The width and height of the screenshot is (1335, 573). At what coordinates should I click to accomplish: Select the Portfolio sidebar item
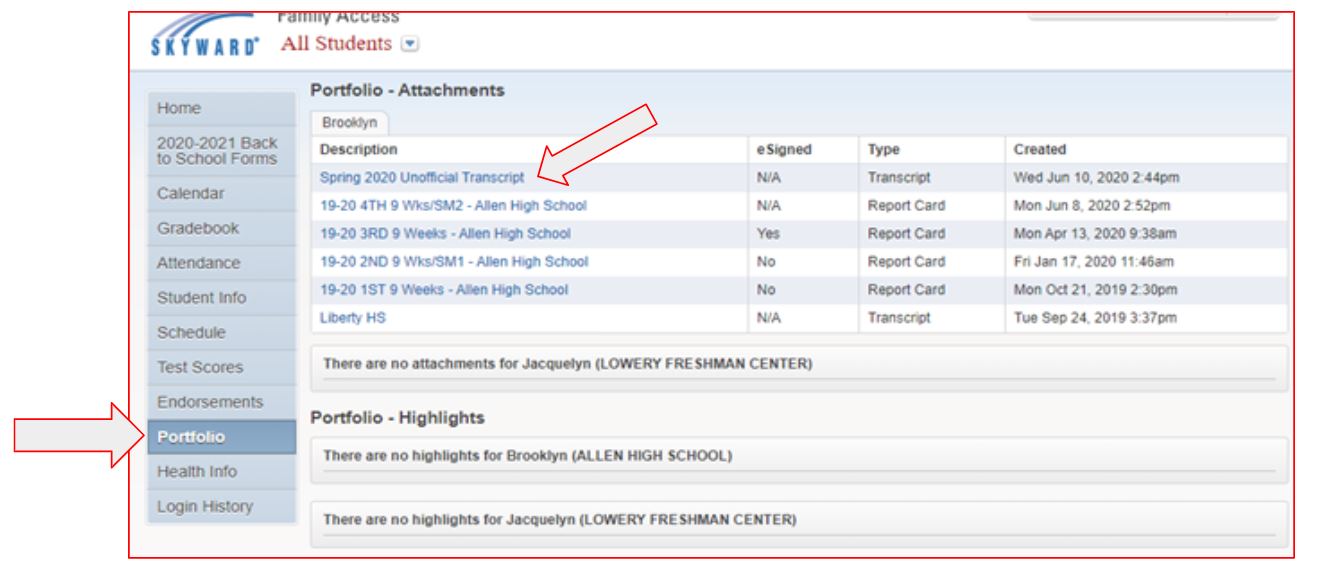189,437
